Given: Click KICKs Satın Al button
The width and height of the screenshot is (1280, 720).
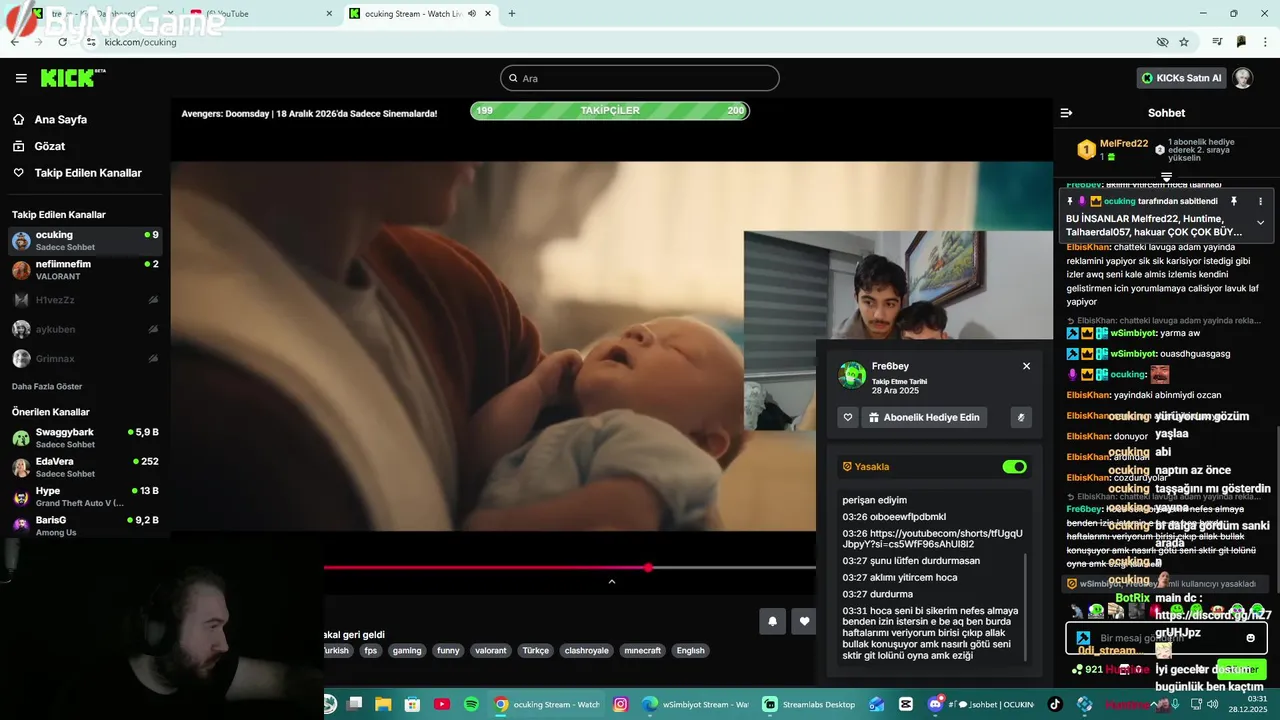Looking at the screenshot, I should click(x=1182, y=78).
